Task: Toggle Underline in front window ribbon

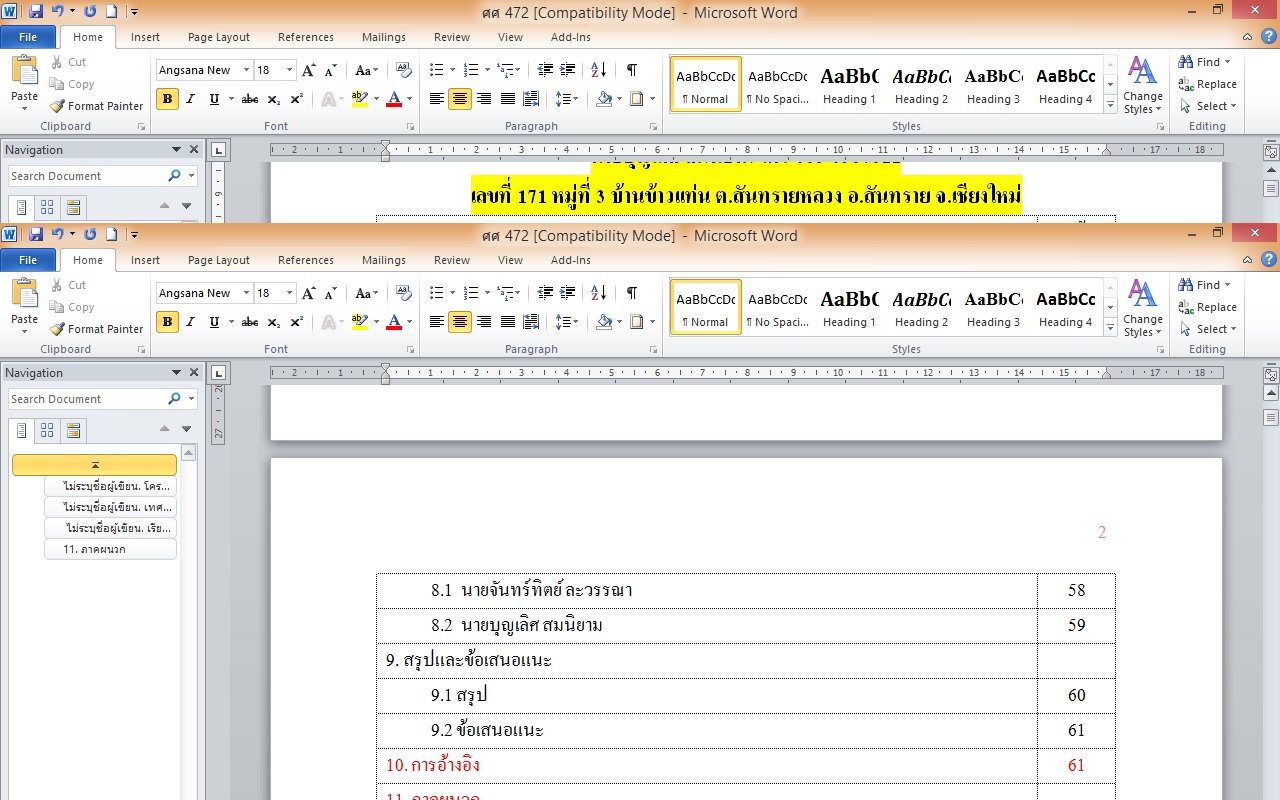Action: pyautogui.click(x=214, y=322)
